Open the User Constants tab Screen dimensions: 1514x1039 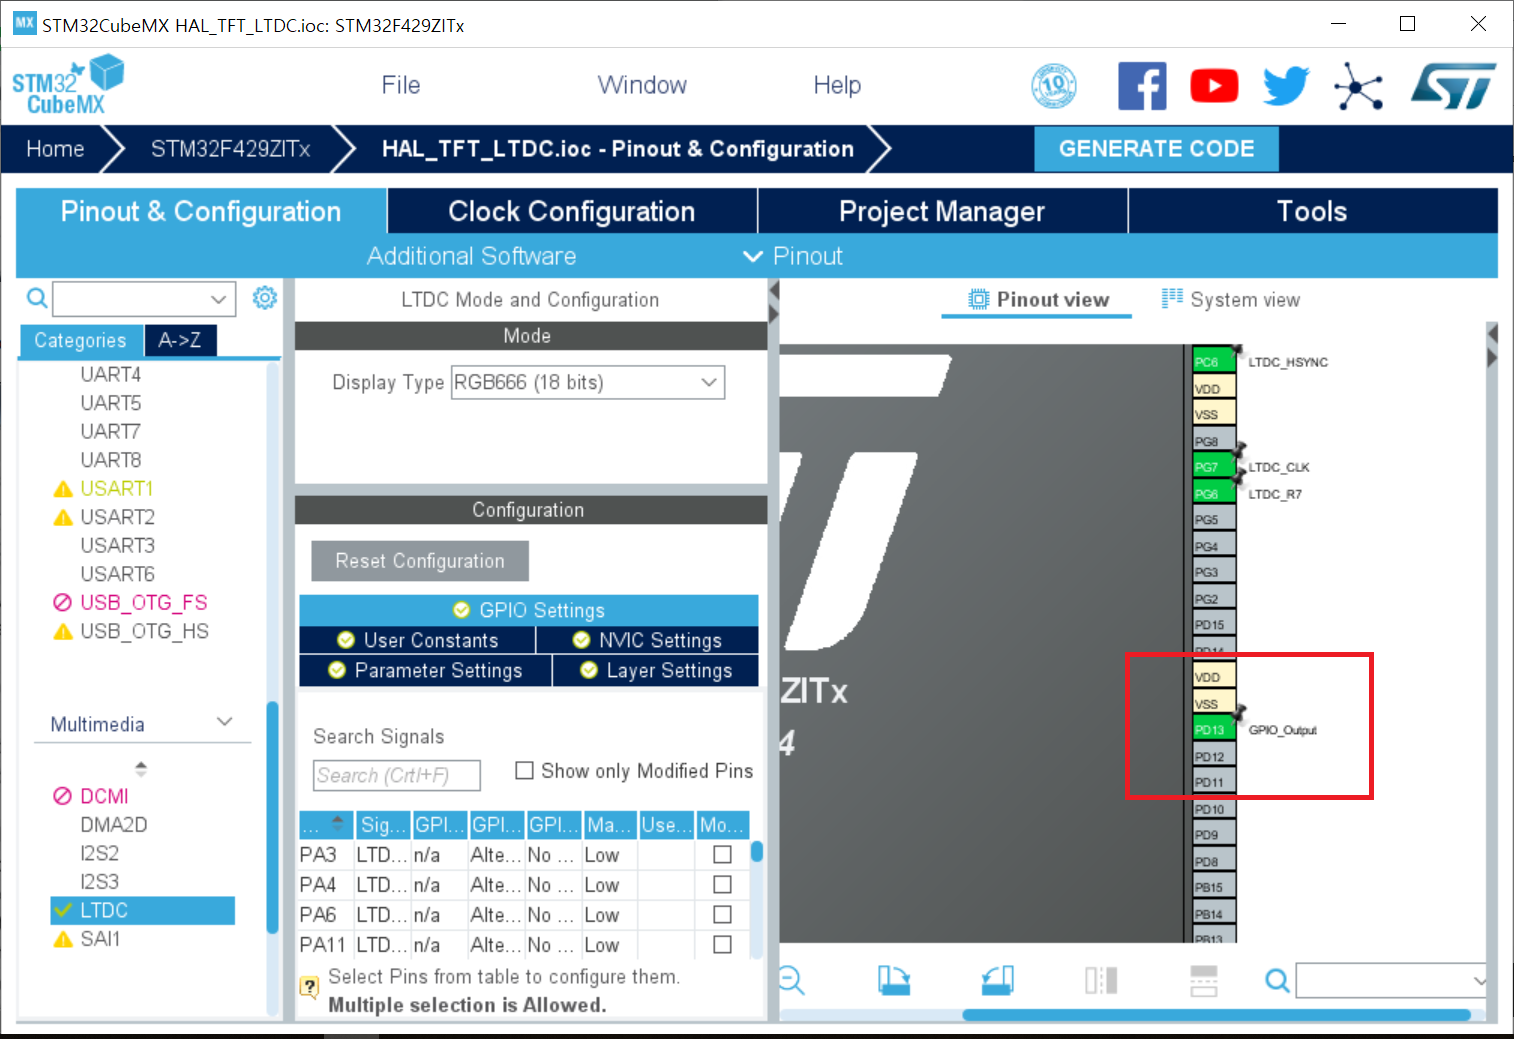pyautogui.click(x=417, y=640)
